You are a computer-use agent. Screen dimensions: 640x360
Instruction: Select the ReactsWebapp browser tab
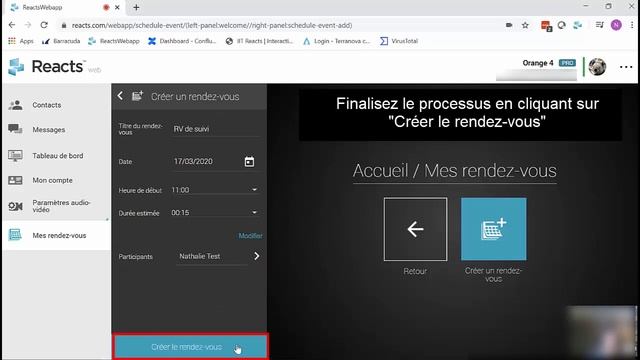pyautogui.click(x=65, y=7)
